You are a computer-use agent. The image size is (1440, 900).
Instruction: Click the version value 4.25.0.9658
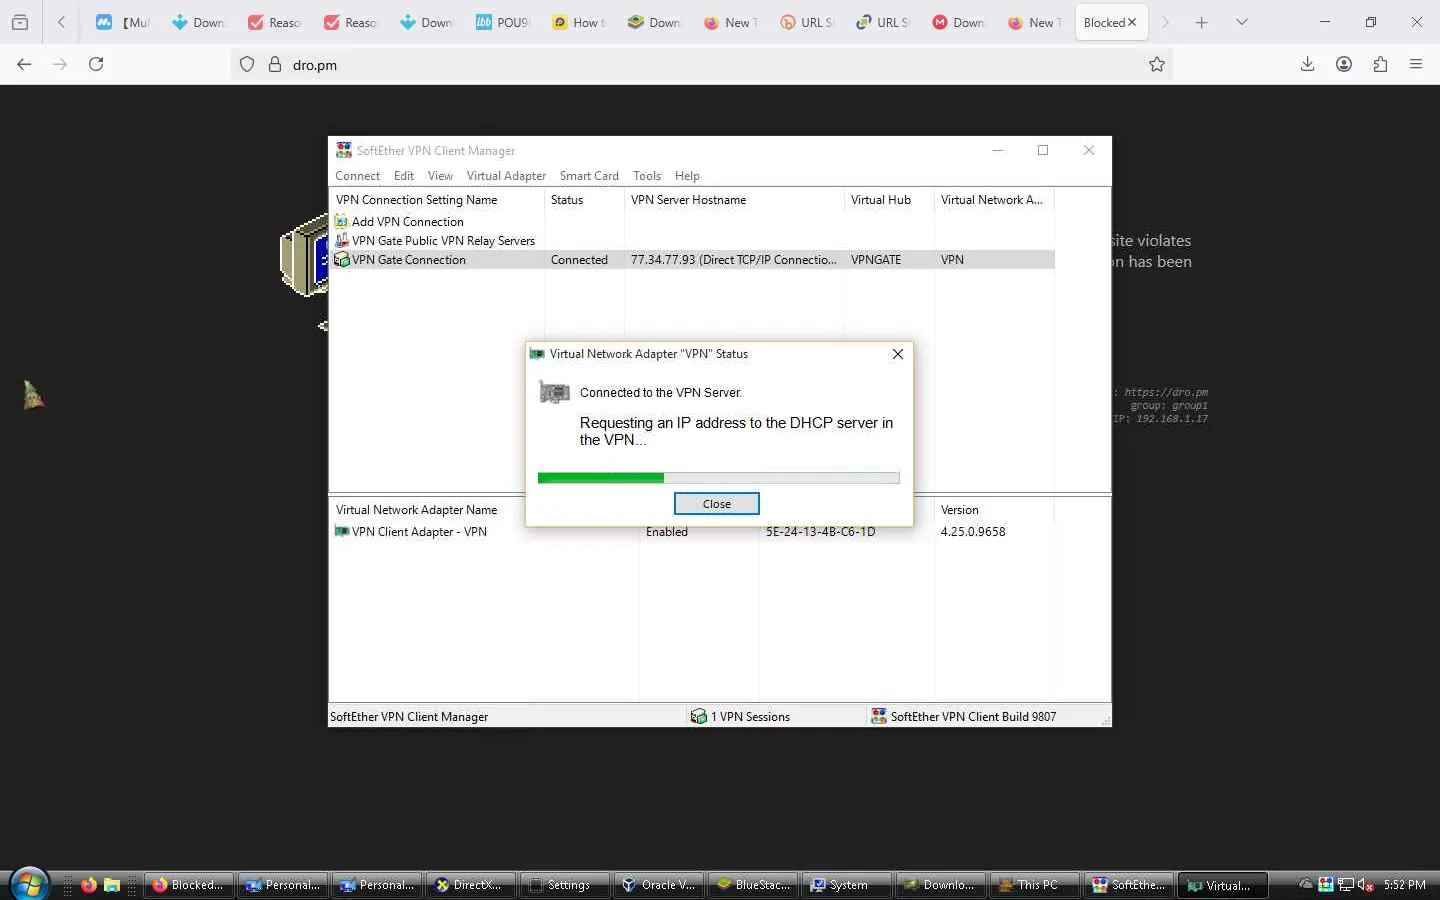tap(973, 532)
